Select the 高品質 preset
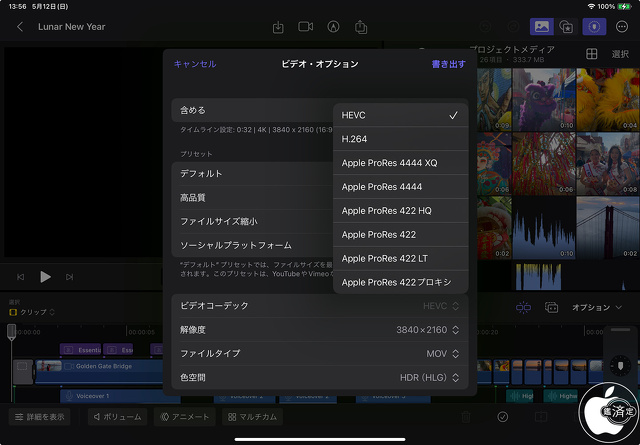The height and width of the screenshot is (445, 640). pos(253,198)
